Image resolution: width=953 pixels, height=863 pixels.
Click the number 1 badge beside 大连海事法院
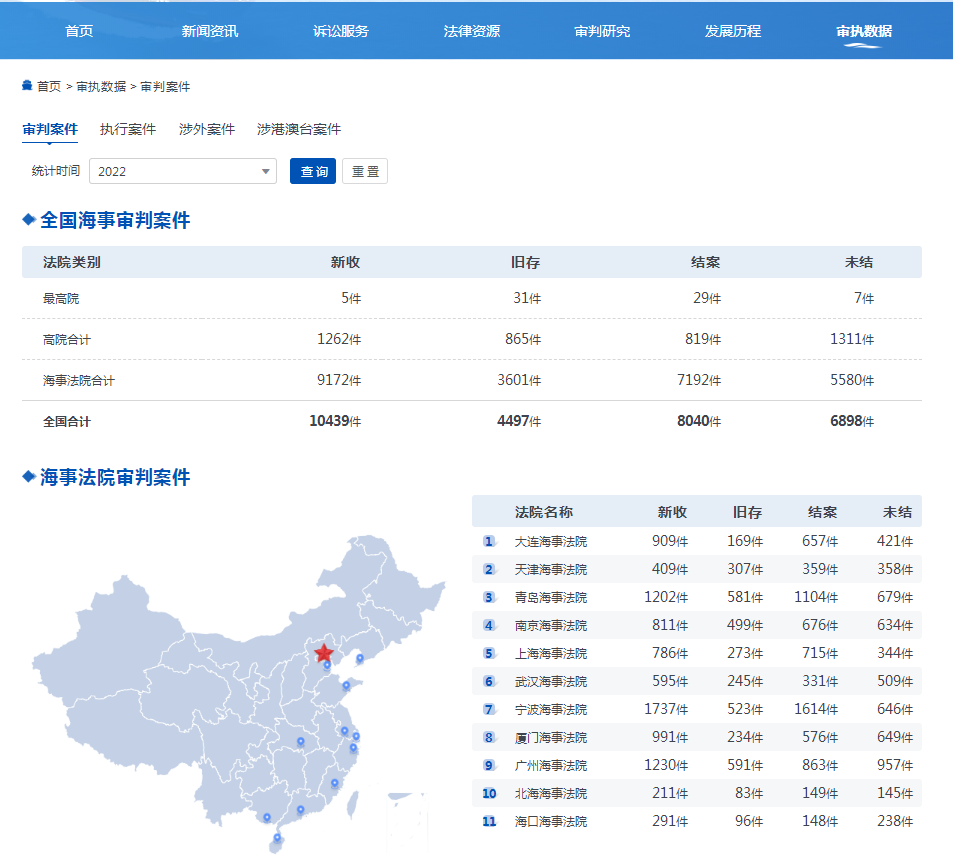[489, 541]
